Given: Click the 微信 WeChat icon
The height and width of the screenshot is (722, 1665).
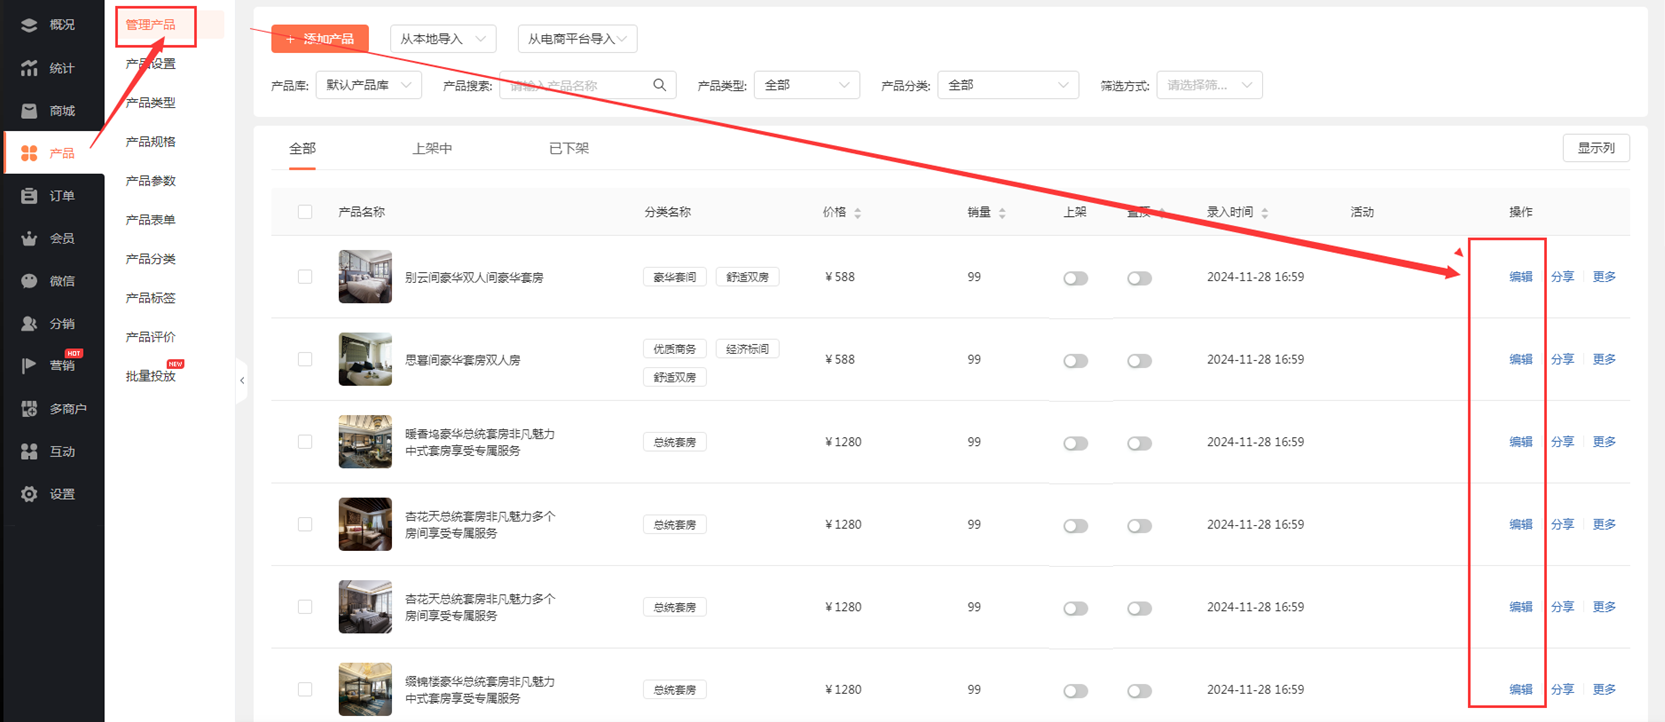Looking at the screenshot, I should [29, 281].
